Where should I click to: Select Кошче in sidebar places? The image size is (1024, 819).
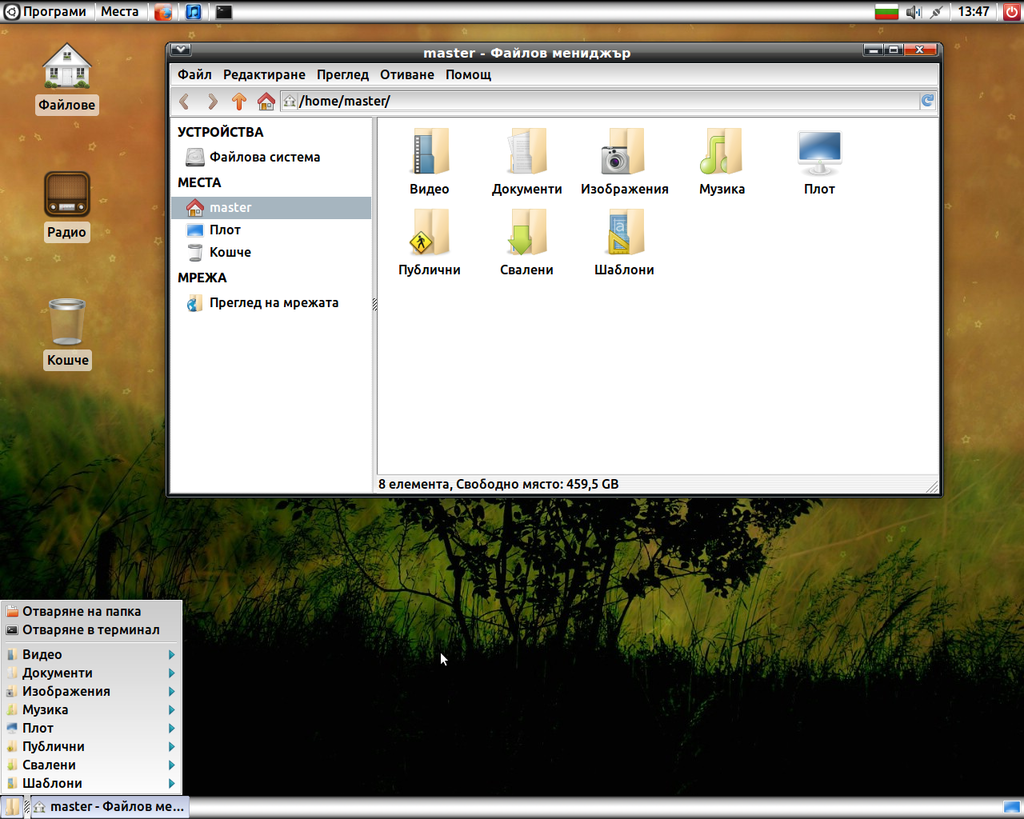pos(271,252)
